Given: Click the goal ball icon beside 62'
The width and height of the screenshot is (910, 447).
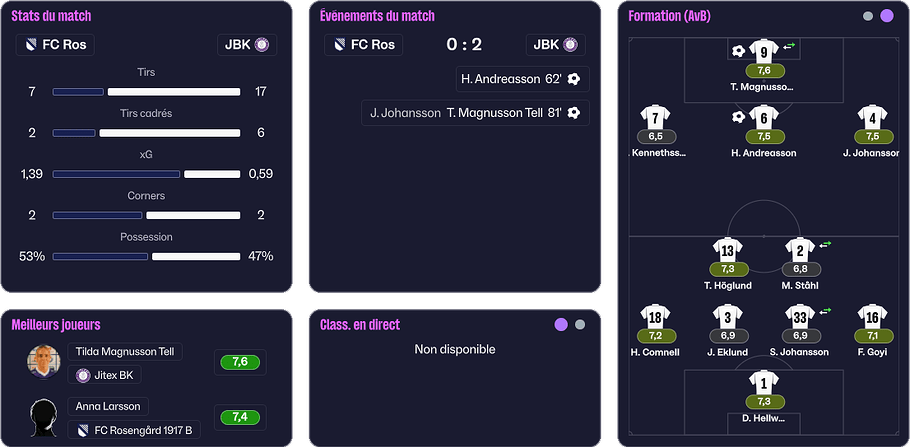Looking at the screenshot, I should pos(573,79).
